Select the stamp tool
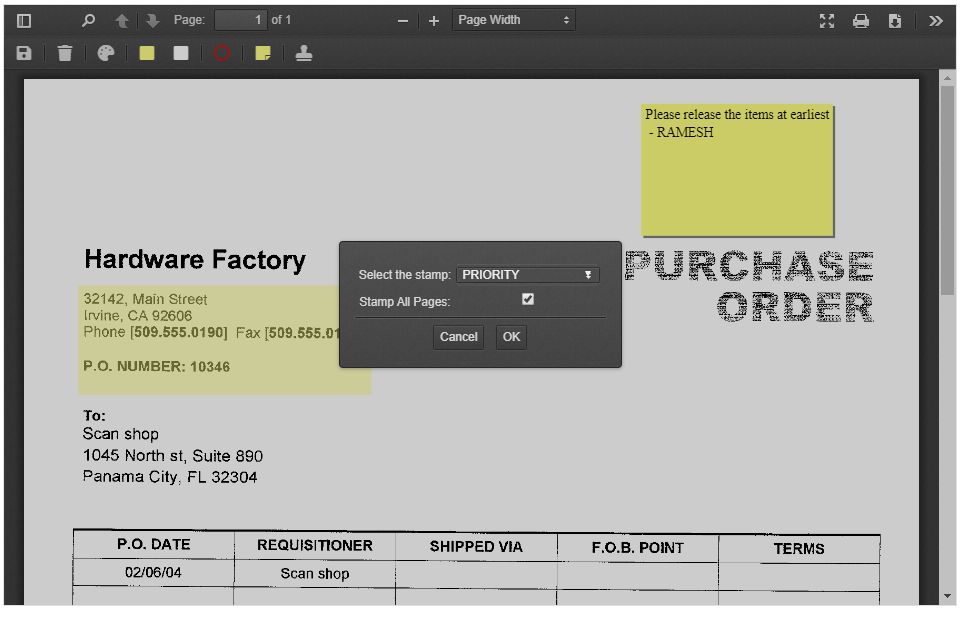 (x=303, y=53)
